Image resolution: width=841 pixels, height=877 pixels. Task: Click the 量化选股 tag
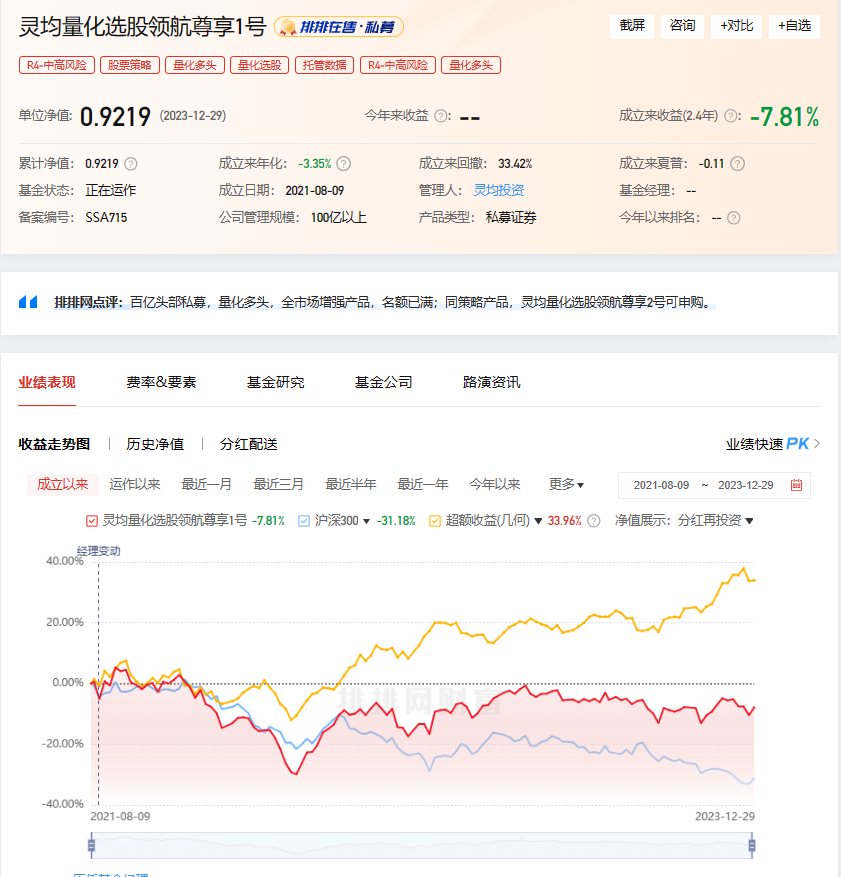point(259,65)
